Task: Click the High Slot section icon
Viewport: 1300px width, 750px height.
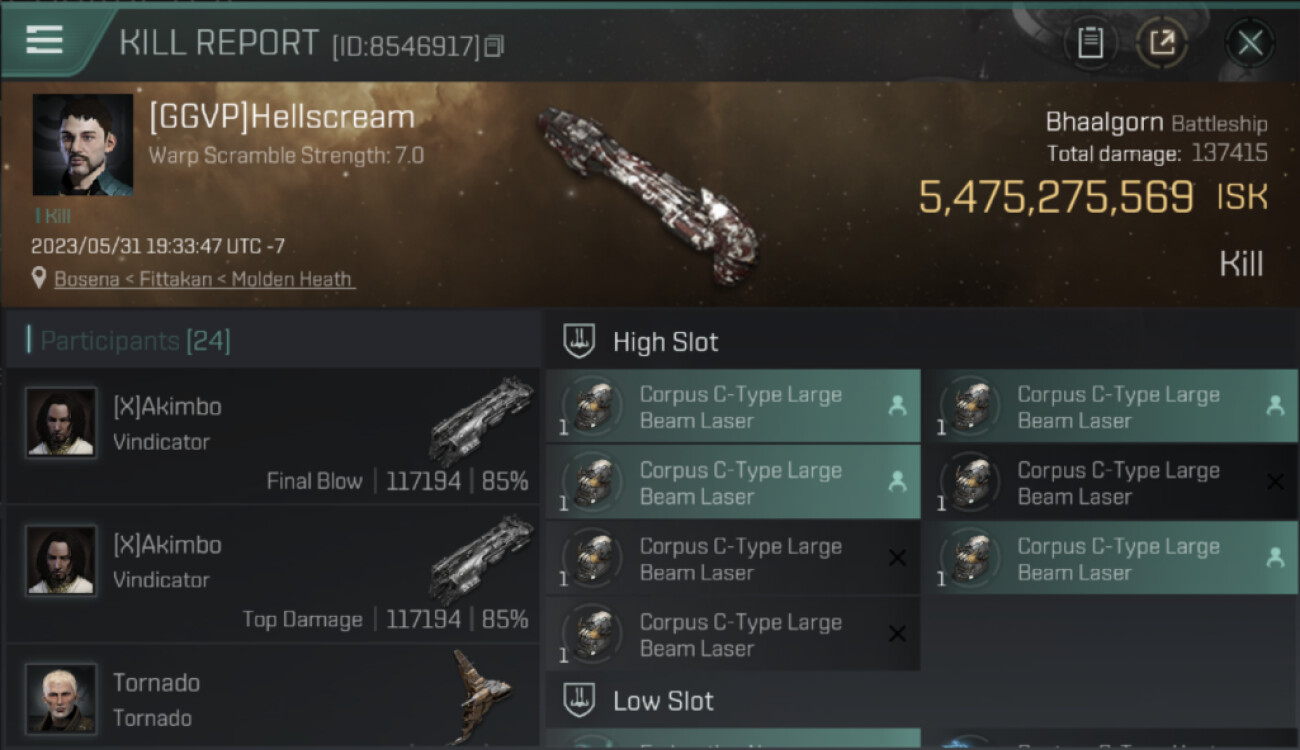Action: (580, 341)
